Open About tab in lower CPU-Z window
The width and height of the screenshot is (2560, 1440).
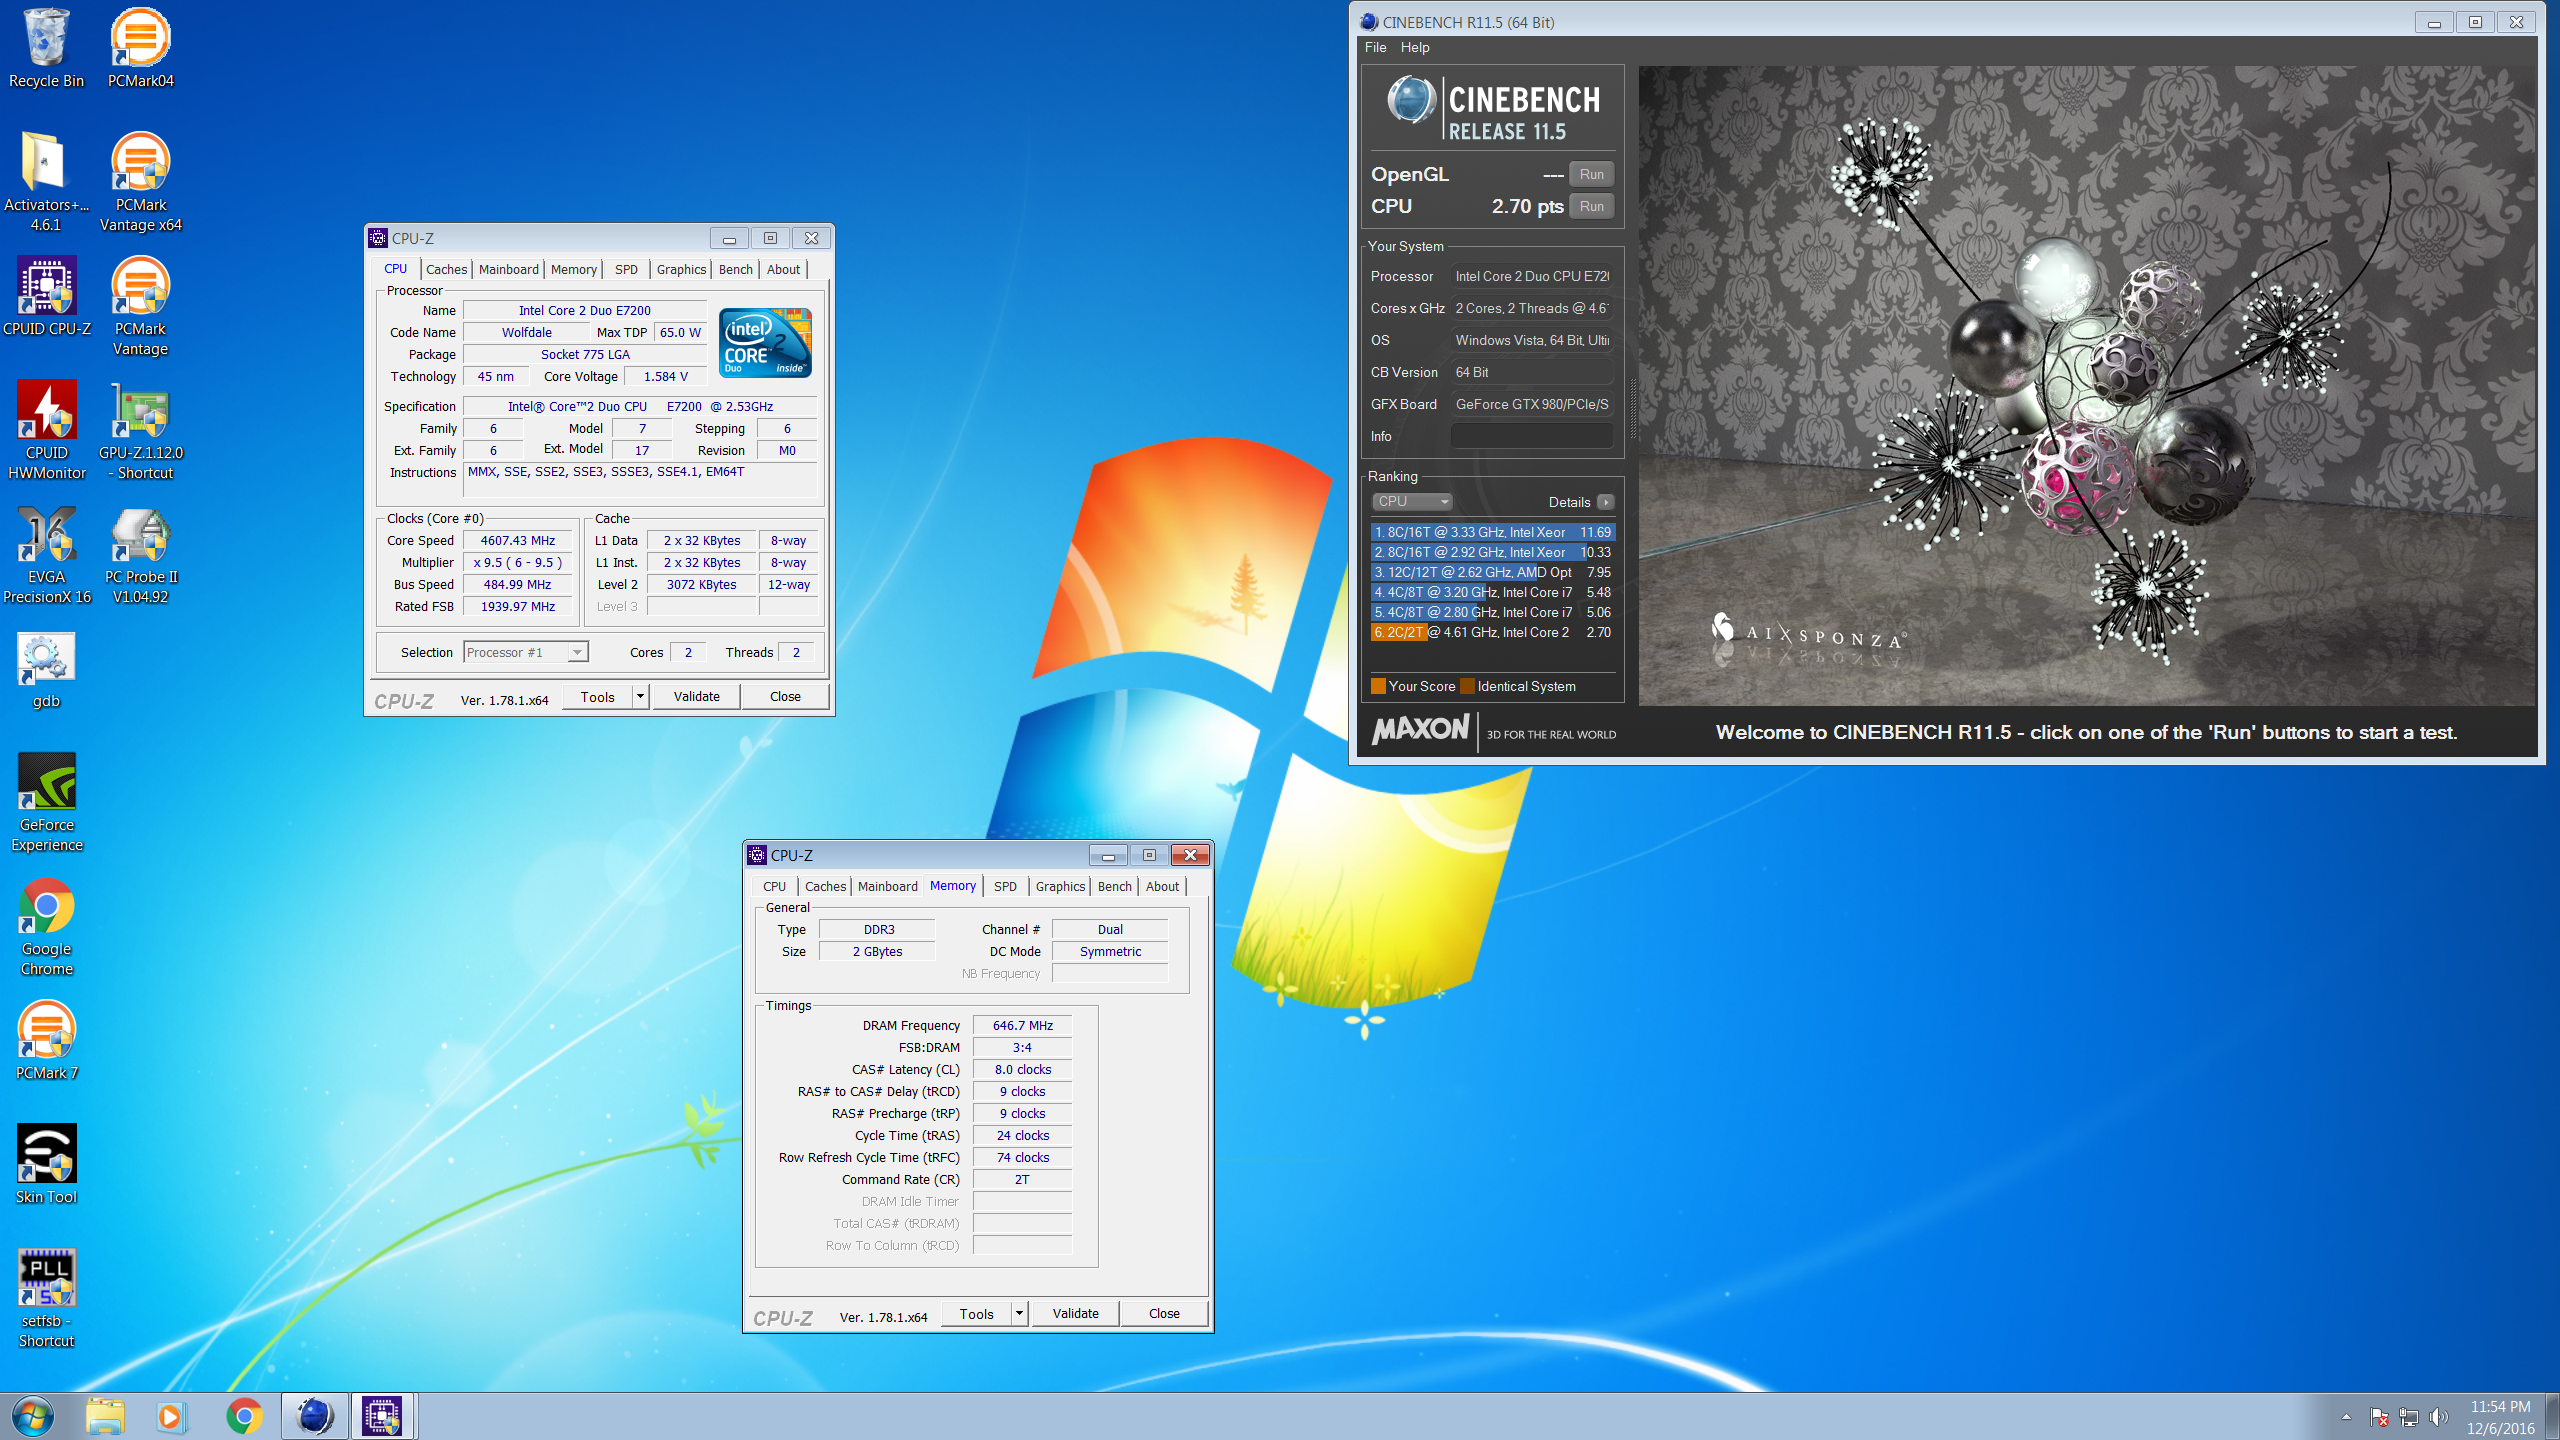[1162, 886]
